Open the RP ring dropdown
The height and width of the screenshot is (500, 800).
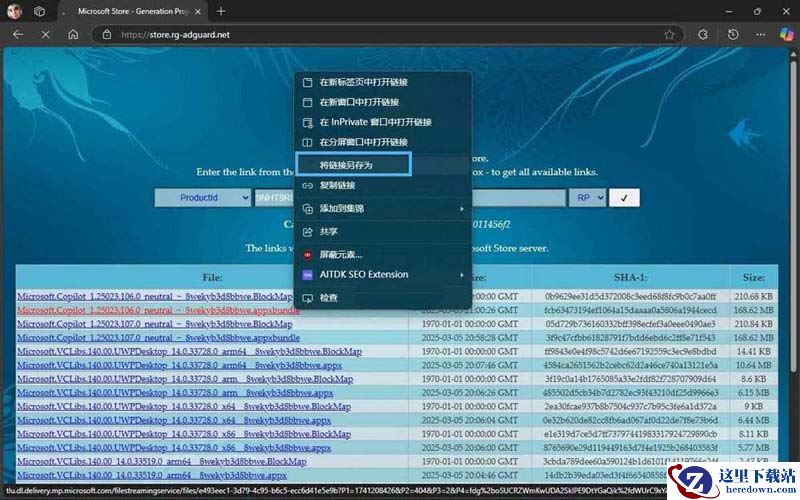point(587,197)
